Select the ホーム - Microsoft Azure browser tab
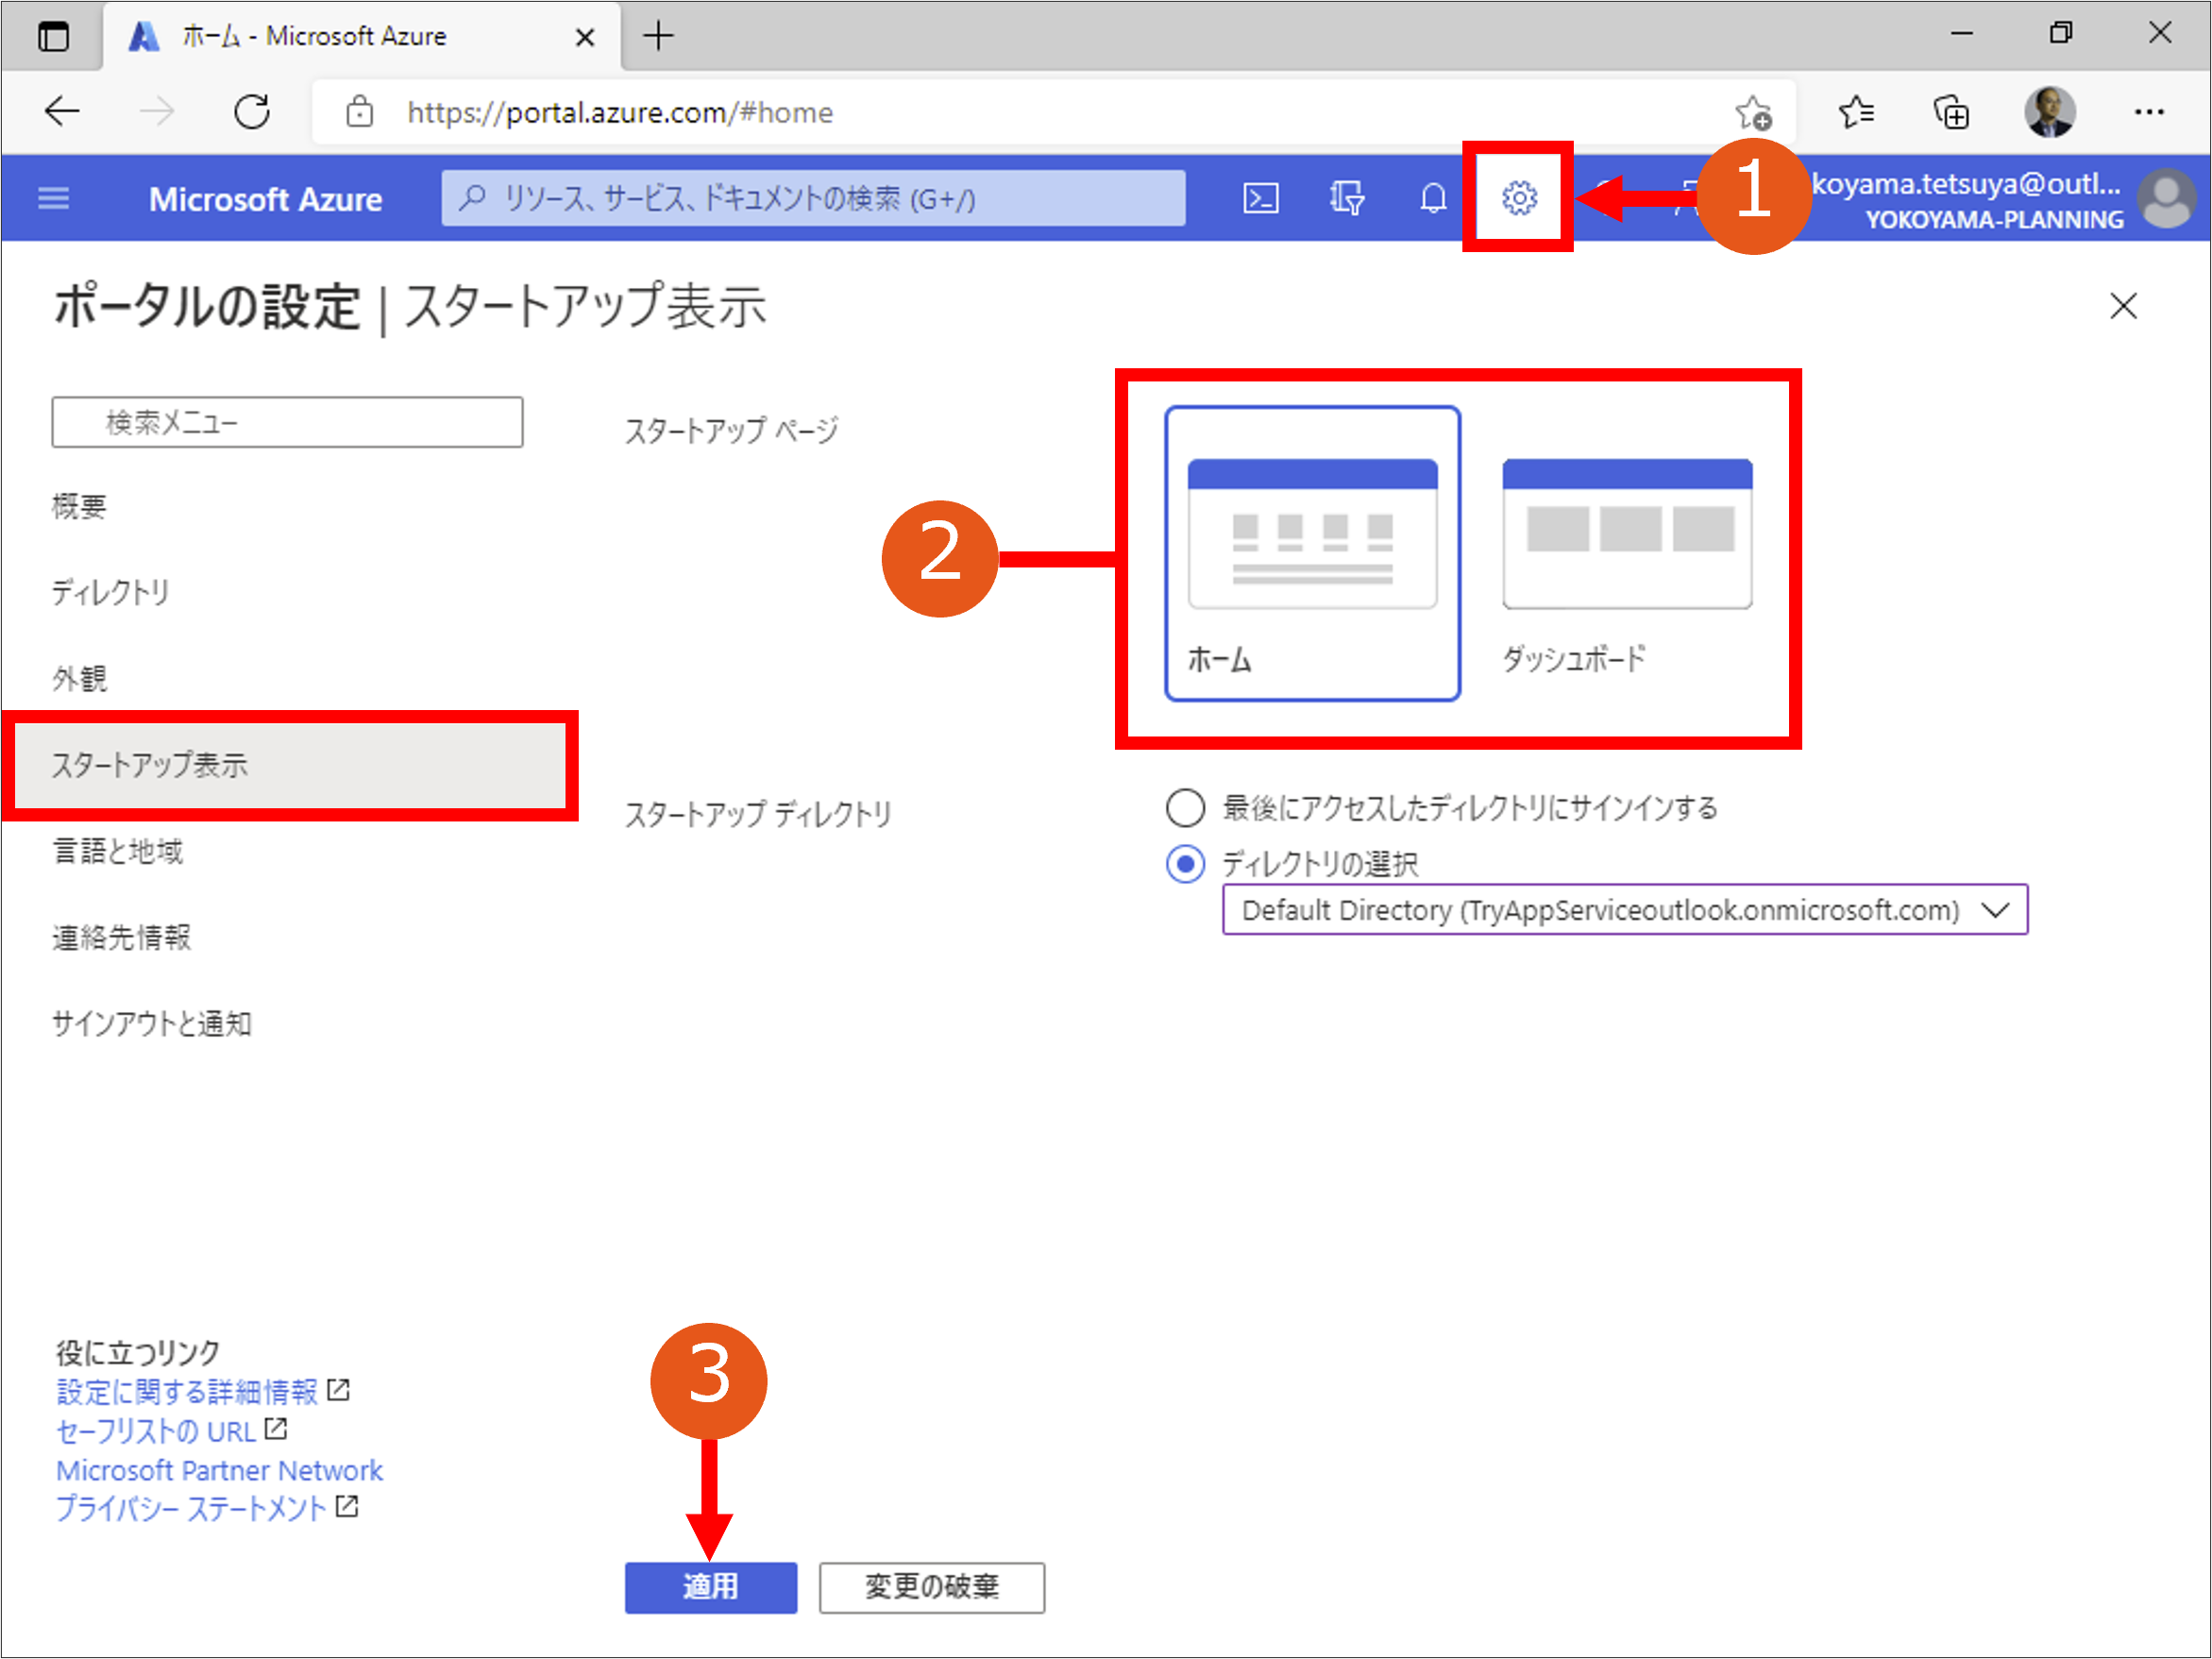This screenshot has width=2212, height=1659. 361,37
